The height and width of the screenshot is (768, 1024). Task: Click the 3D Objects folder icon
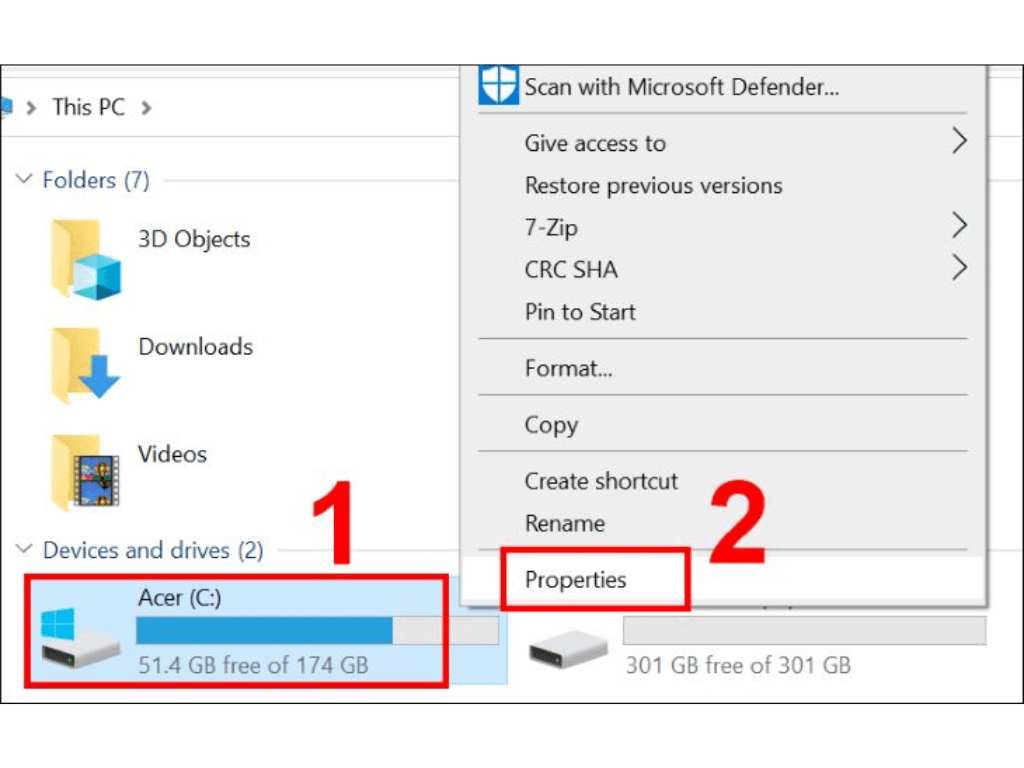(86, 259)
